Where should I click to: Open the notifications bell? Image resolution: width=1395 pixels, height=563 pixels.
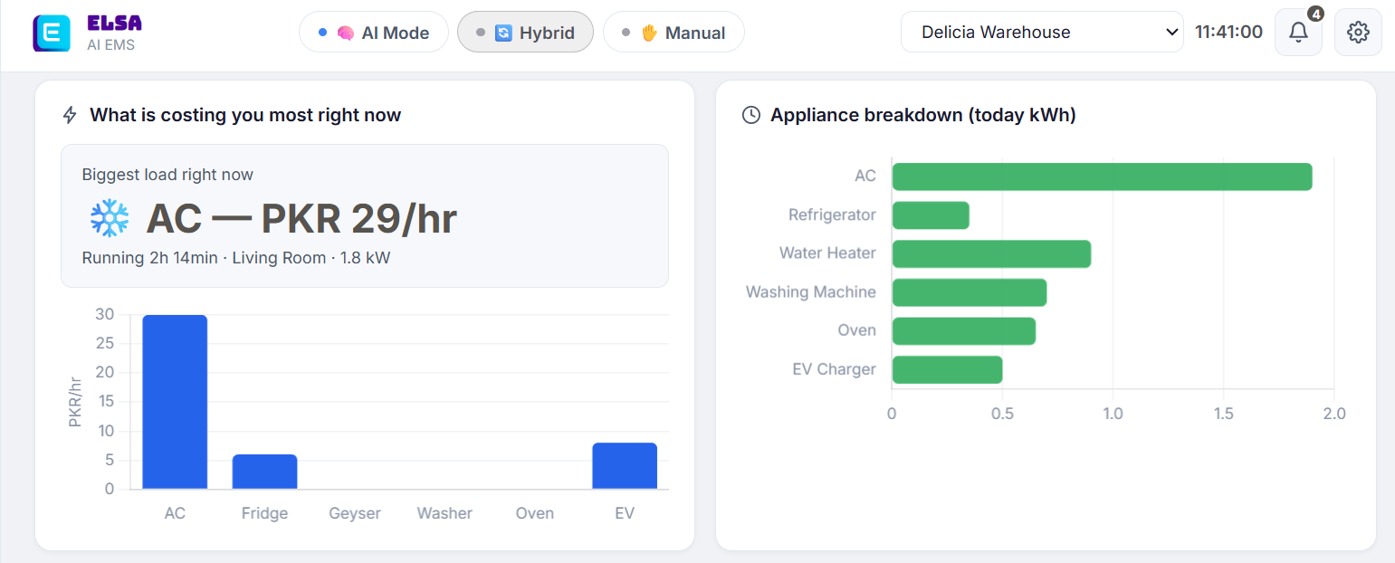pyautogui.click(x=1298, y=32)
